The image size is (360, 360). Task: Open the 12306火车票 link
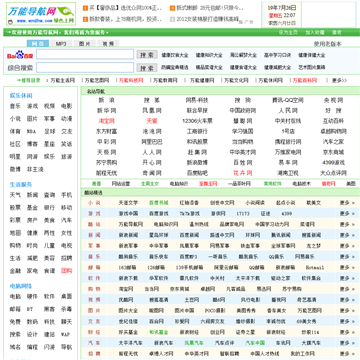pyautogui.click(x=197, y=121)
